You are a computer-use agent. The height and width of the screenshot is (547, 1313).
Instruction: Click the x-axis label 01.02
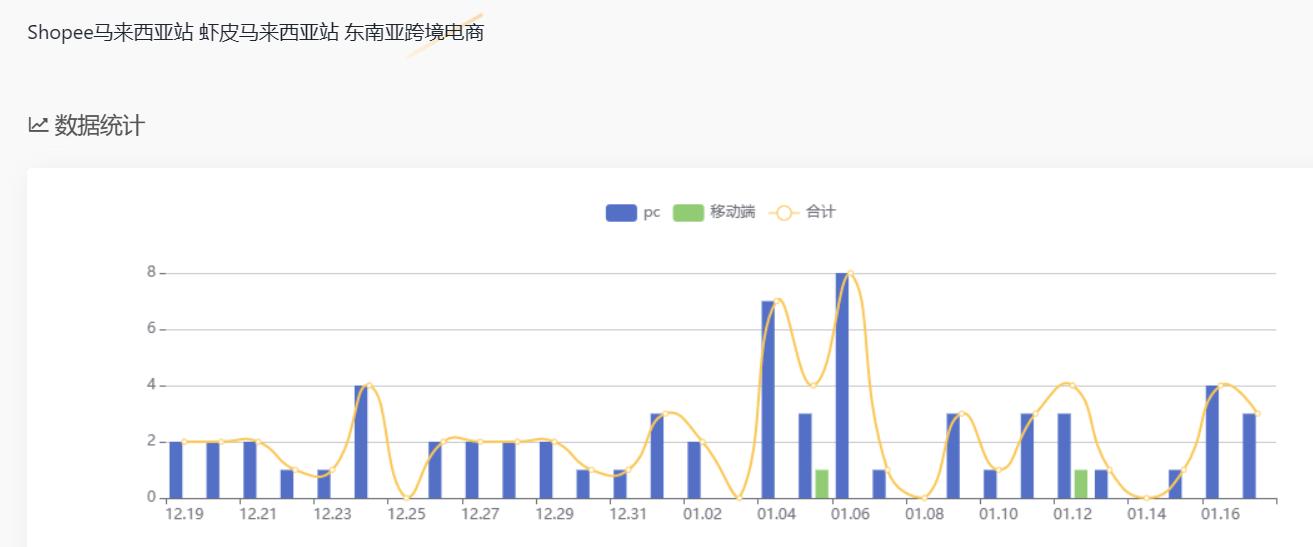(702, 514)
